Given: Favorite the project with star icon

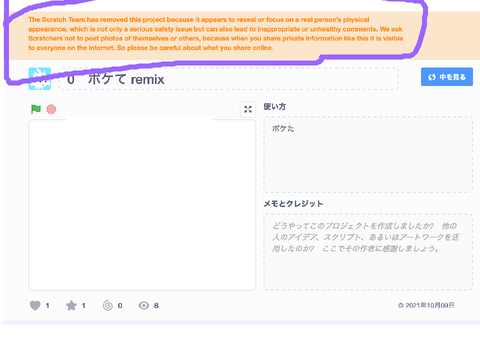Looking at the screenshot, I should click(x=71, y=305).
